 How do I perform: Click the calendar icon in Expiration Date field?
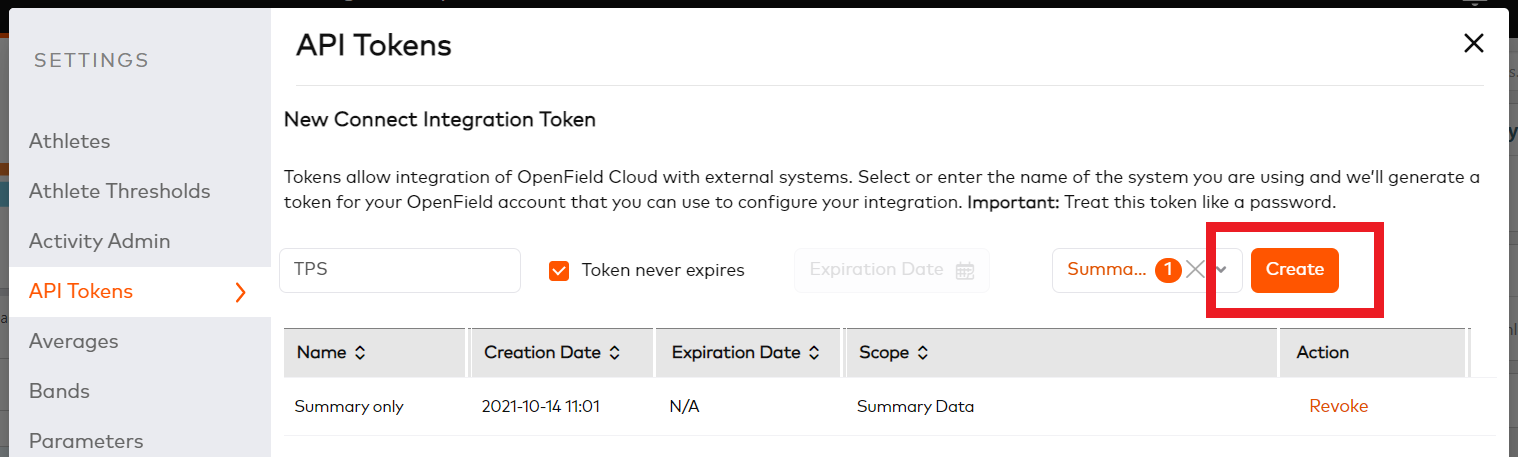(x=965, y=270)
